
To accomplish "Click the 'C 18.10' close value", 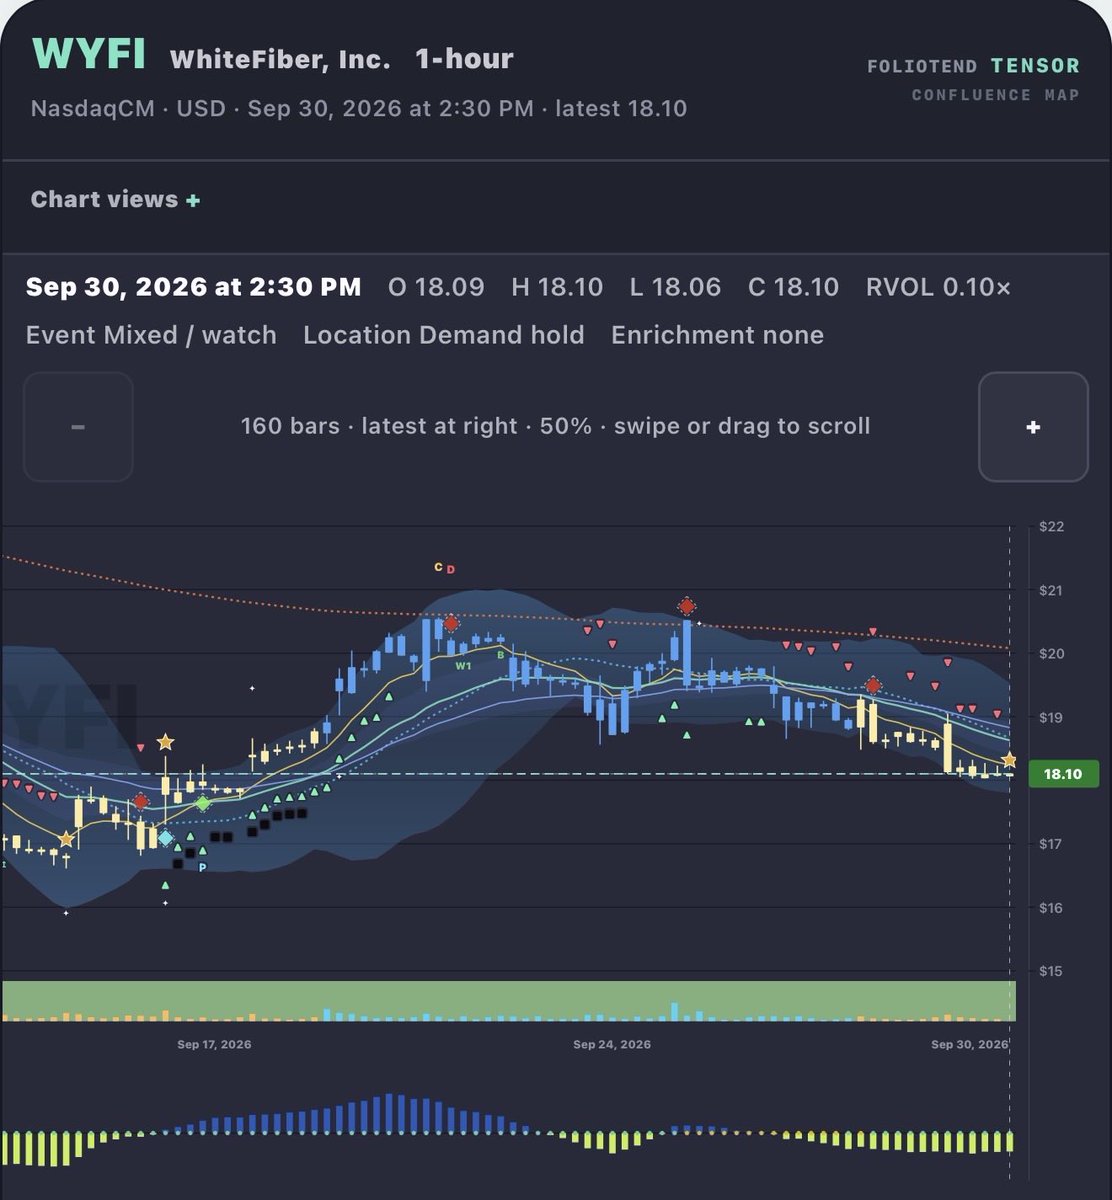I will pyautogui.click(x=793, y=288).
